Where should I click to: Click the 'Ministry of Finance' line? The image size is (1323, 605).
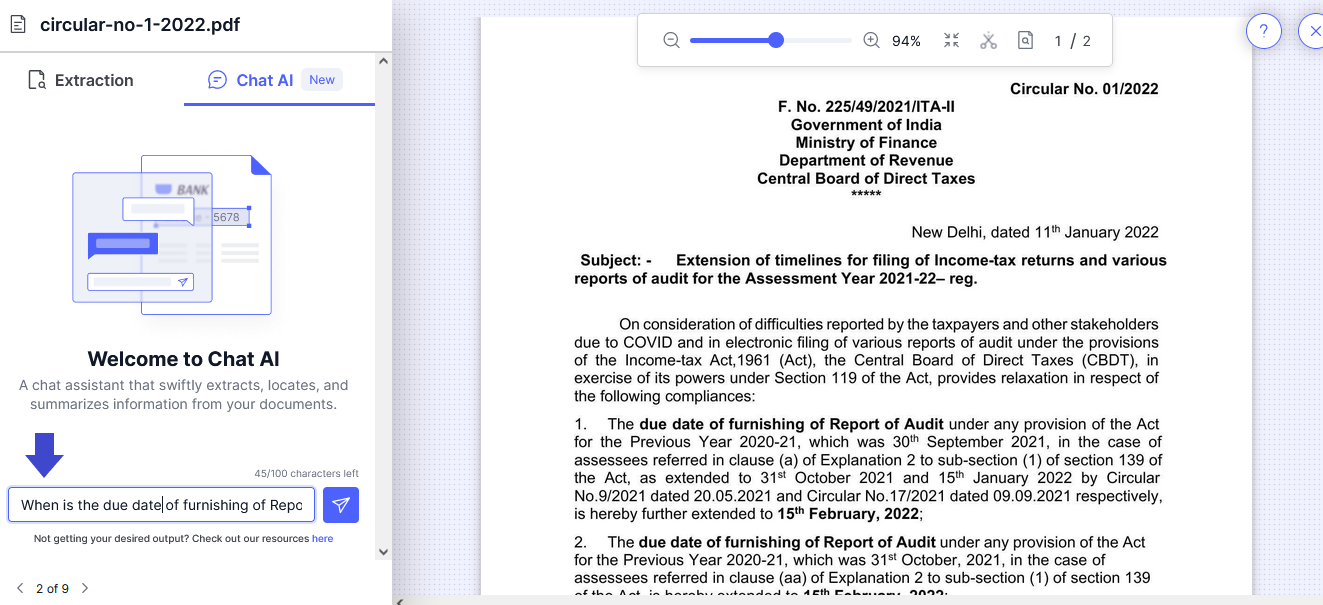(866, 143)
